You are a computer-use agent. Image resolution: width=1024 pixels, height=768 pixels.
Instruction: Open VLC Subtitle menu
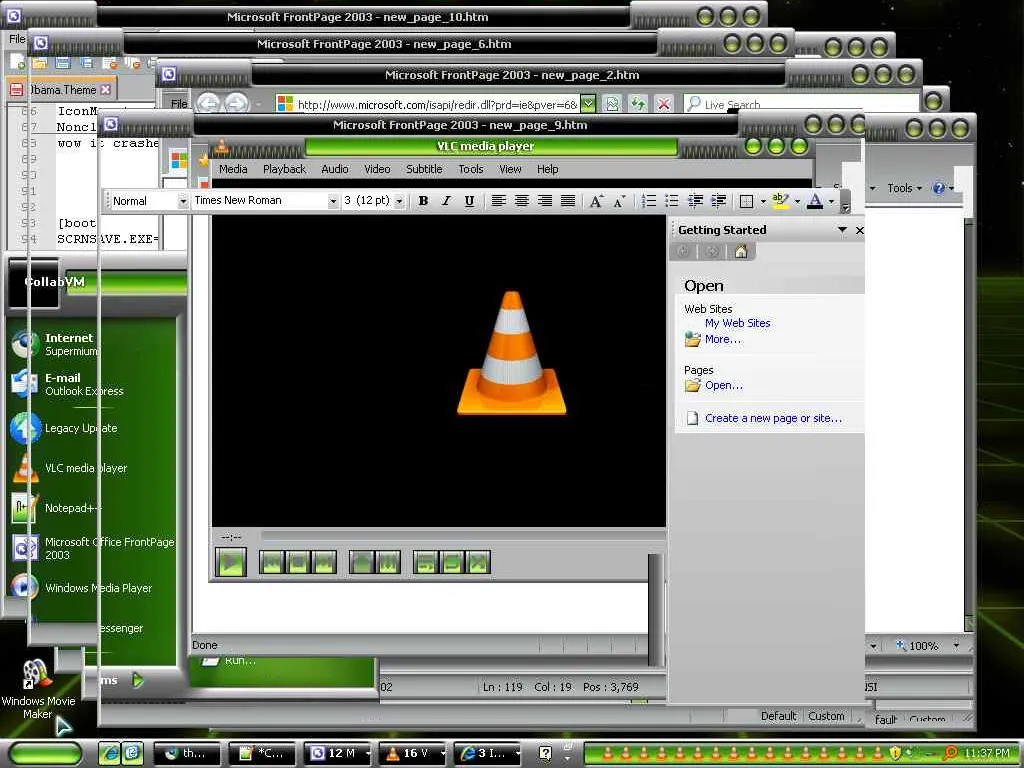[x=424, y=169]
